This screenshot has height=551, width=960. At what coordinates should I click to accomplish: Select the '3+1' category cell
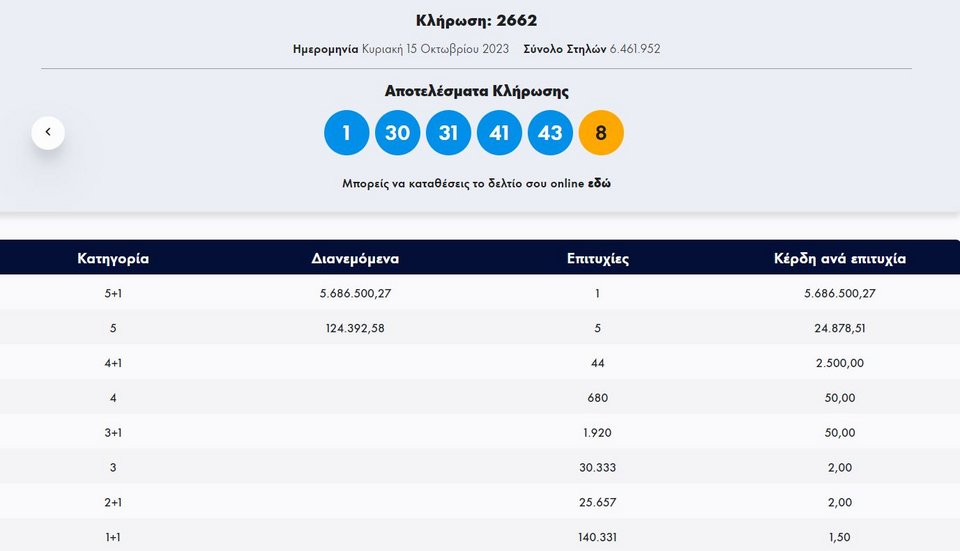tap(113, 433)
